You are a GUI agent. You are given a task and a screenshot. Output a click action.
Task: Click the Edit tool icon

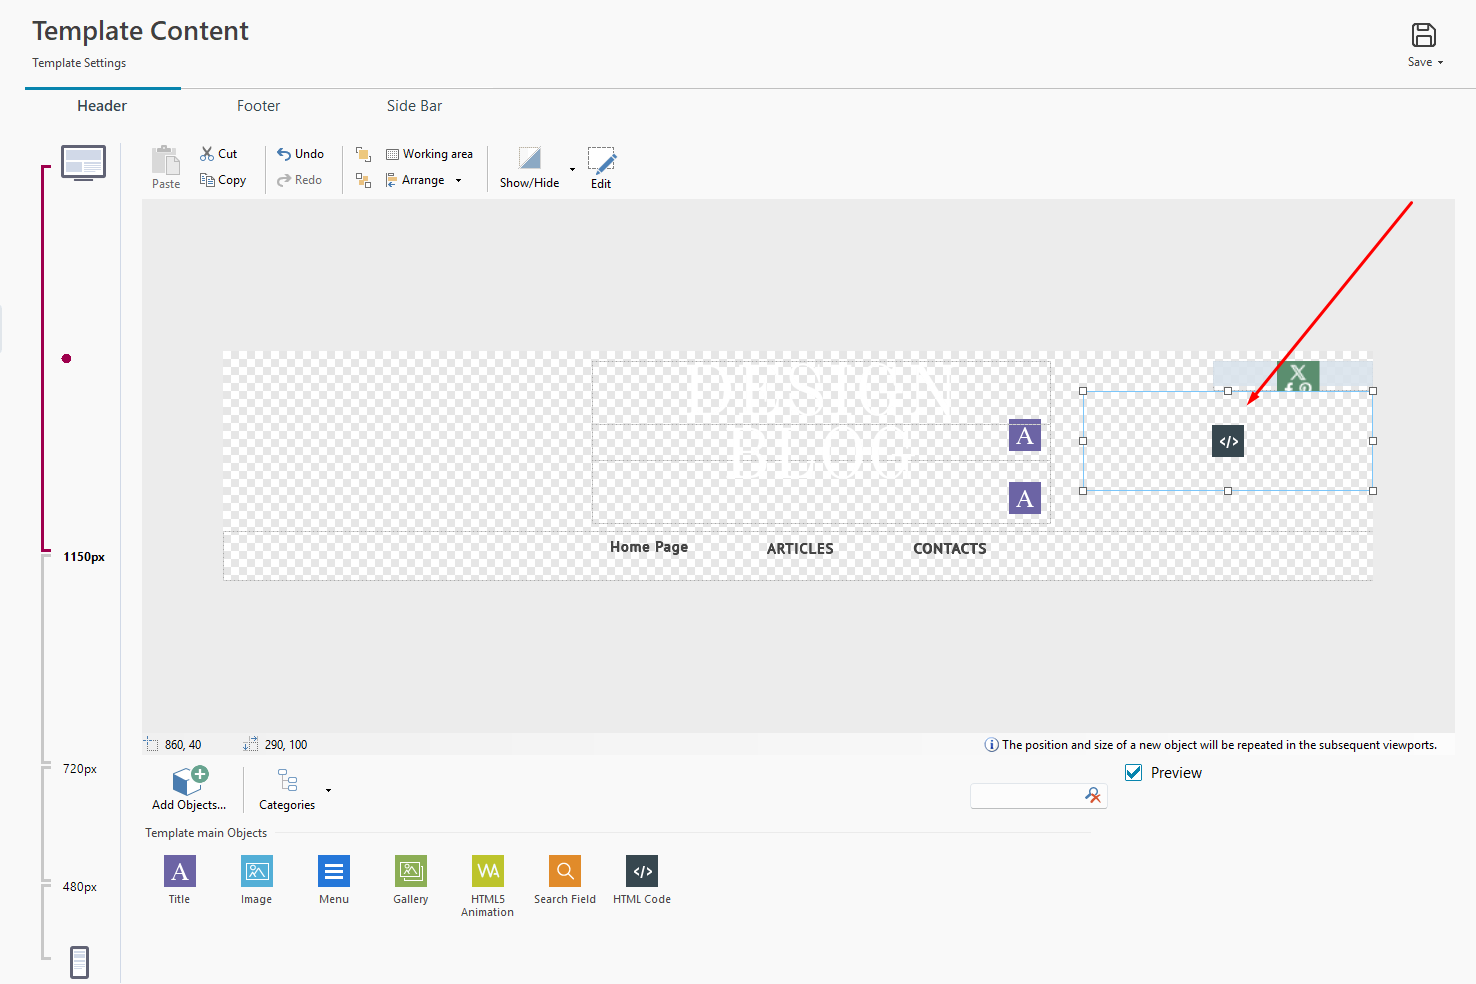click(601, 161)
